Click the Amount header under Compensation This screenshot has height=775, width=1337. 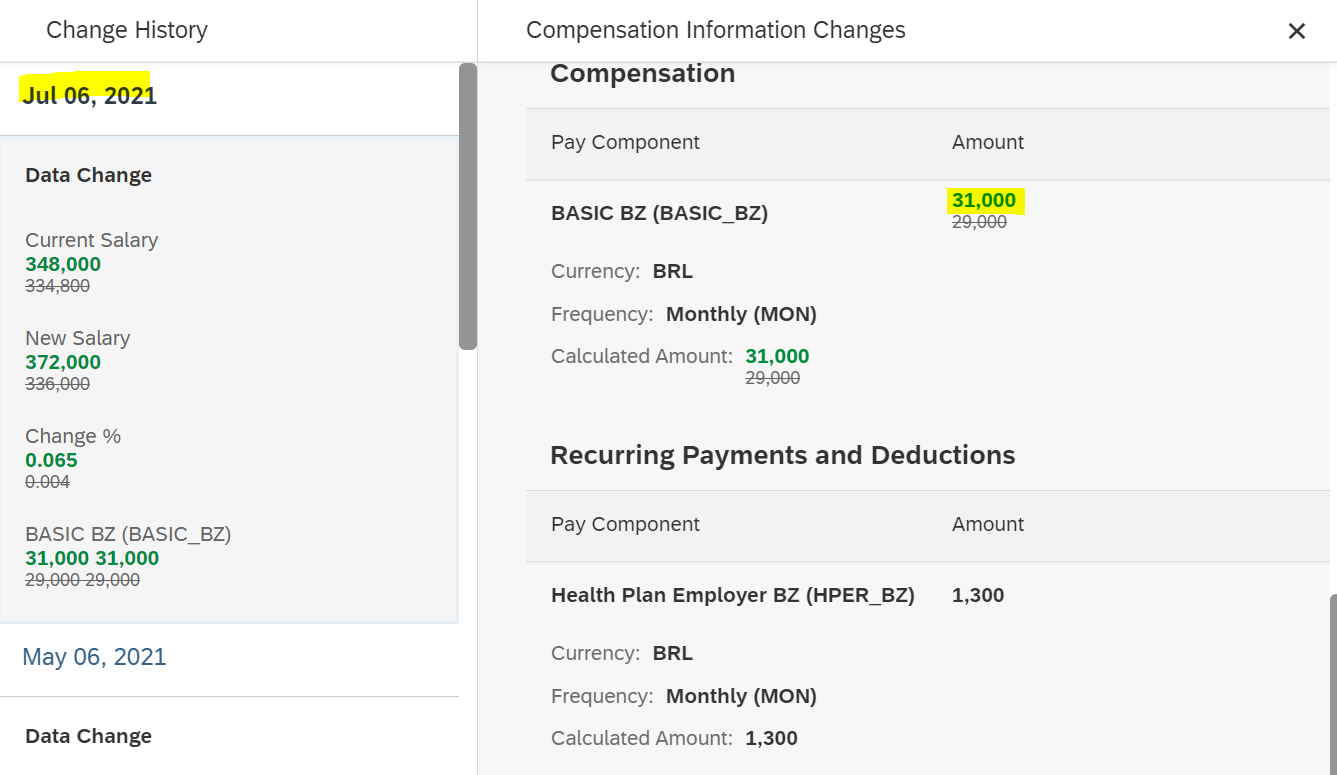point(988,143)
